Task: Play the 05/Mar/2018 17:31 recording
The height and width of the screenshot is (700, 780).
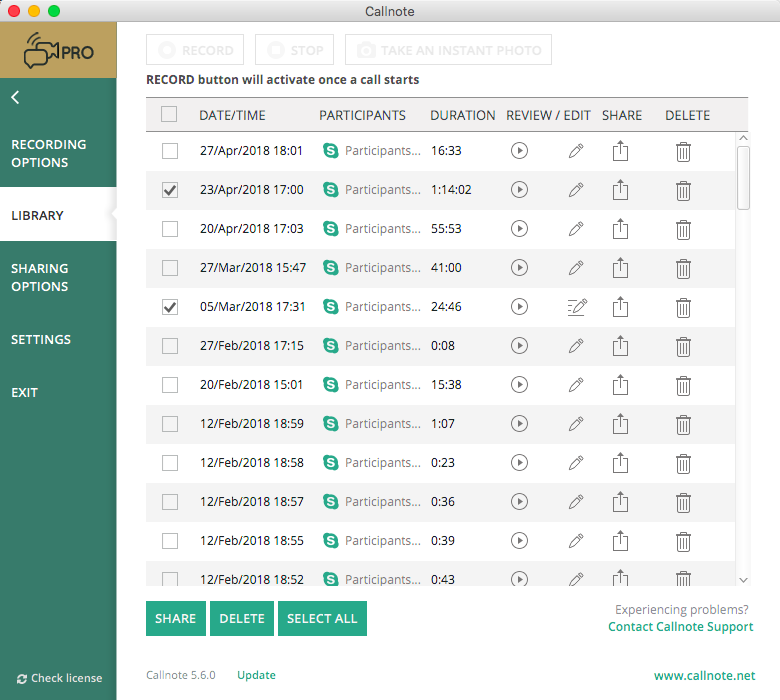Action: [519, 306]
